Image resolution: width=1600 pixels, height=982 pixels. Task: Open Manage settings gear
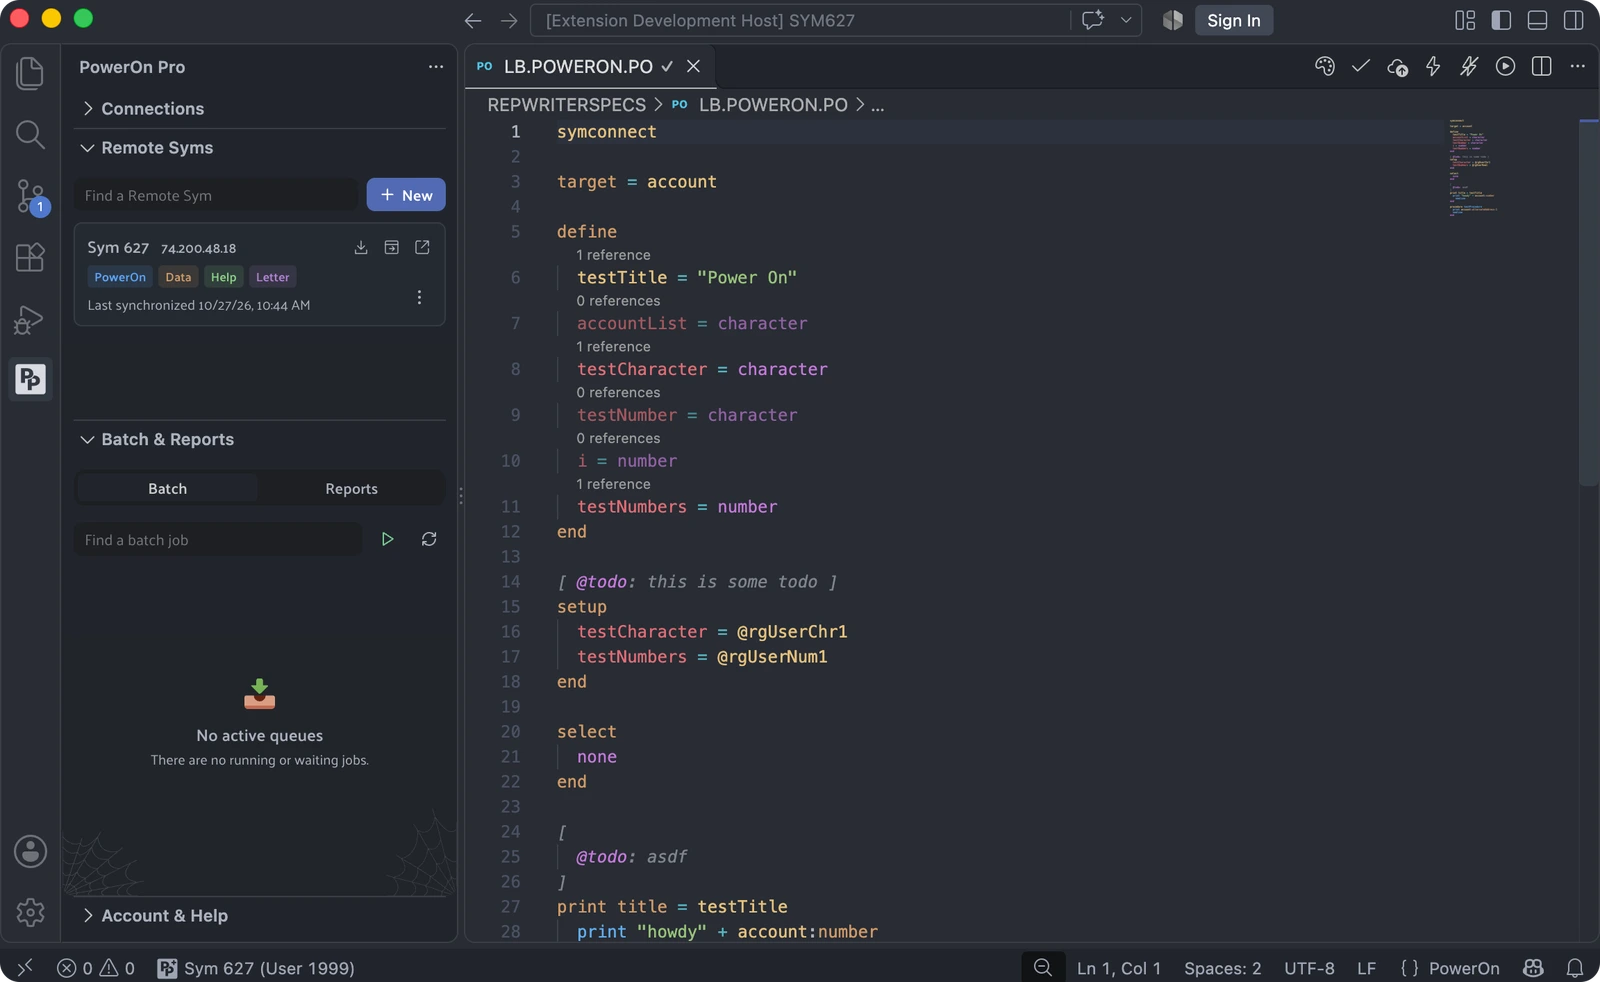pos(30,912)
